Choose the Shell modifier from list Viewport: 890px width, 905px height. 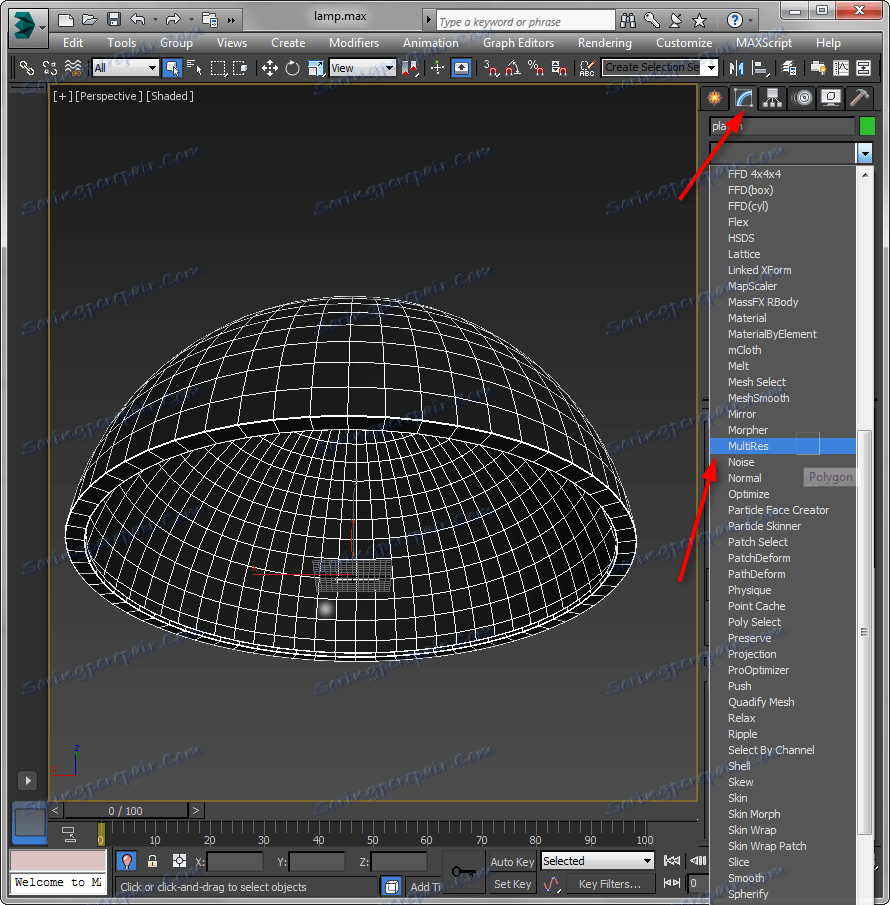pyautogui.click(x=739, y=766)
